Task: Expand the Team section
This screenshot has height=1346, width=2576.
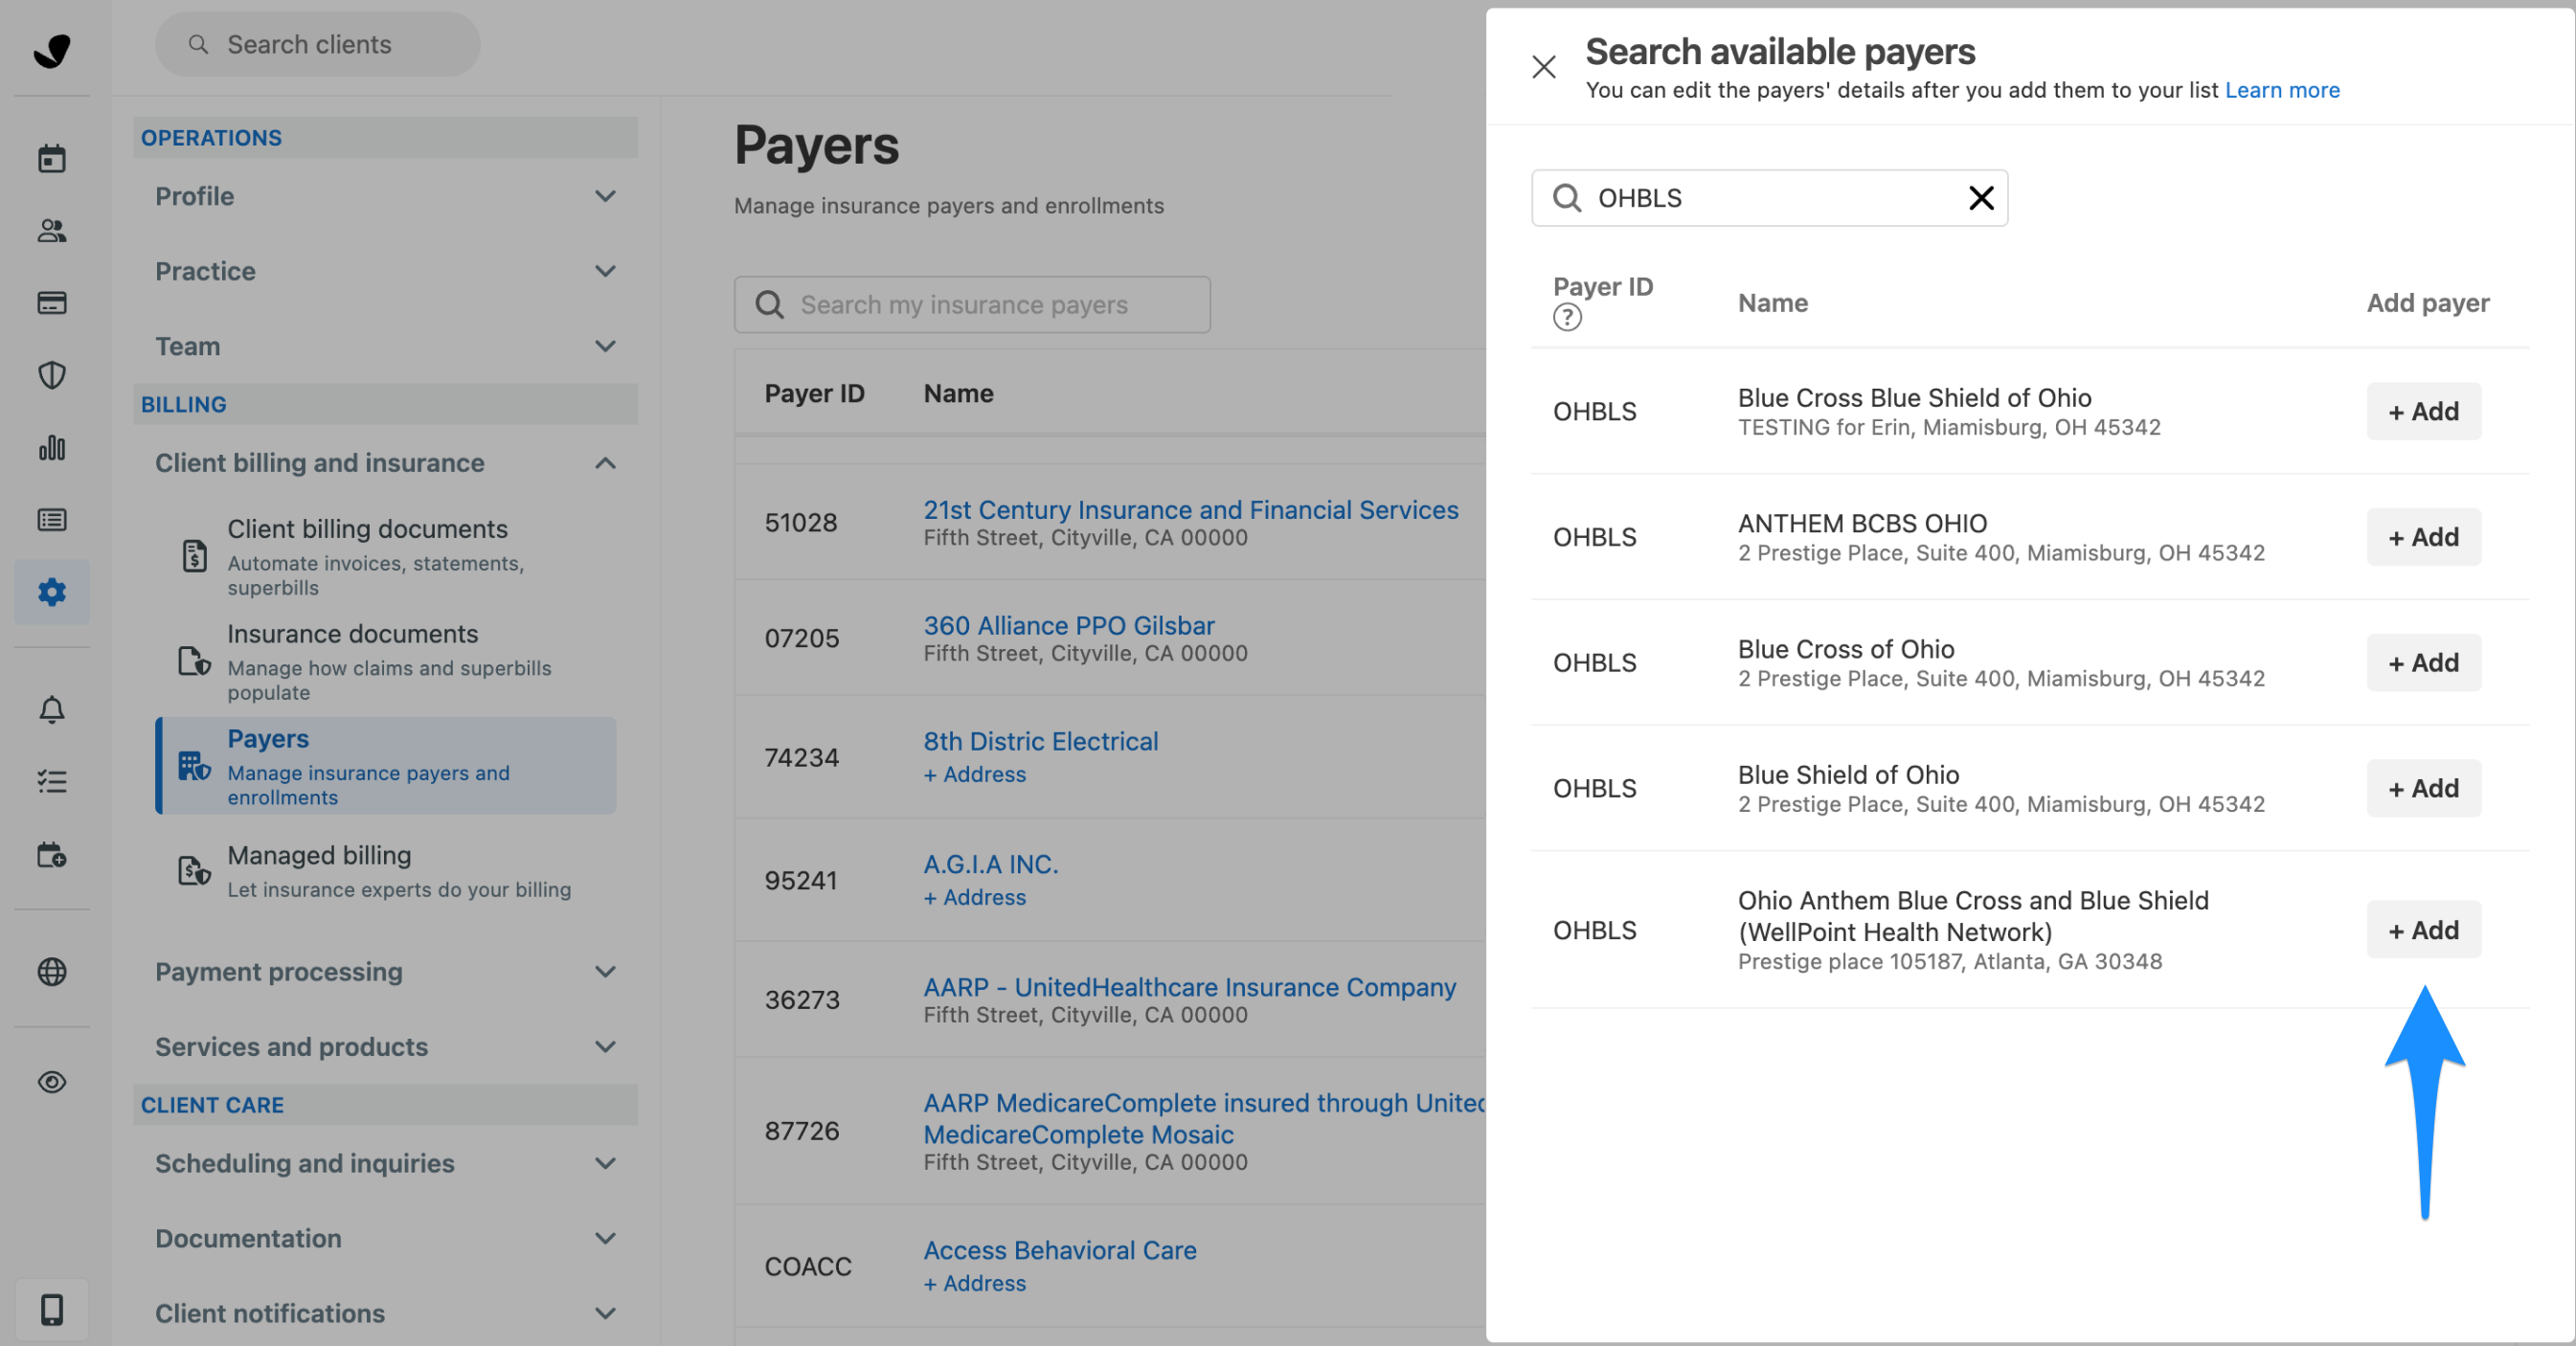Action: [x=605, y=346]
